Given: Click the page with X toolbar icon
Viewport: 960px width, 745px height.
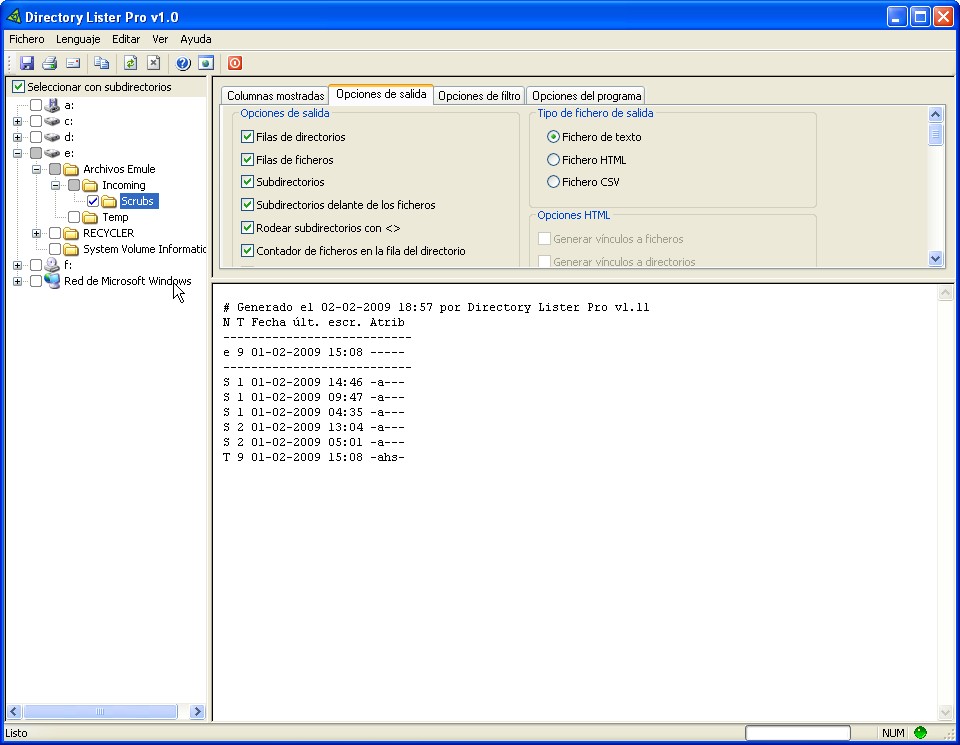Looking at the screenshot, I should [154, 63].
